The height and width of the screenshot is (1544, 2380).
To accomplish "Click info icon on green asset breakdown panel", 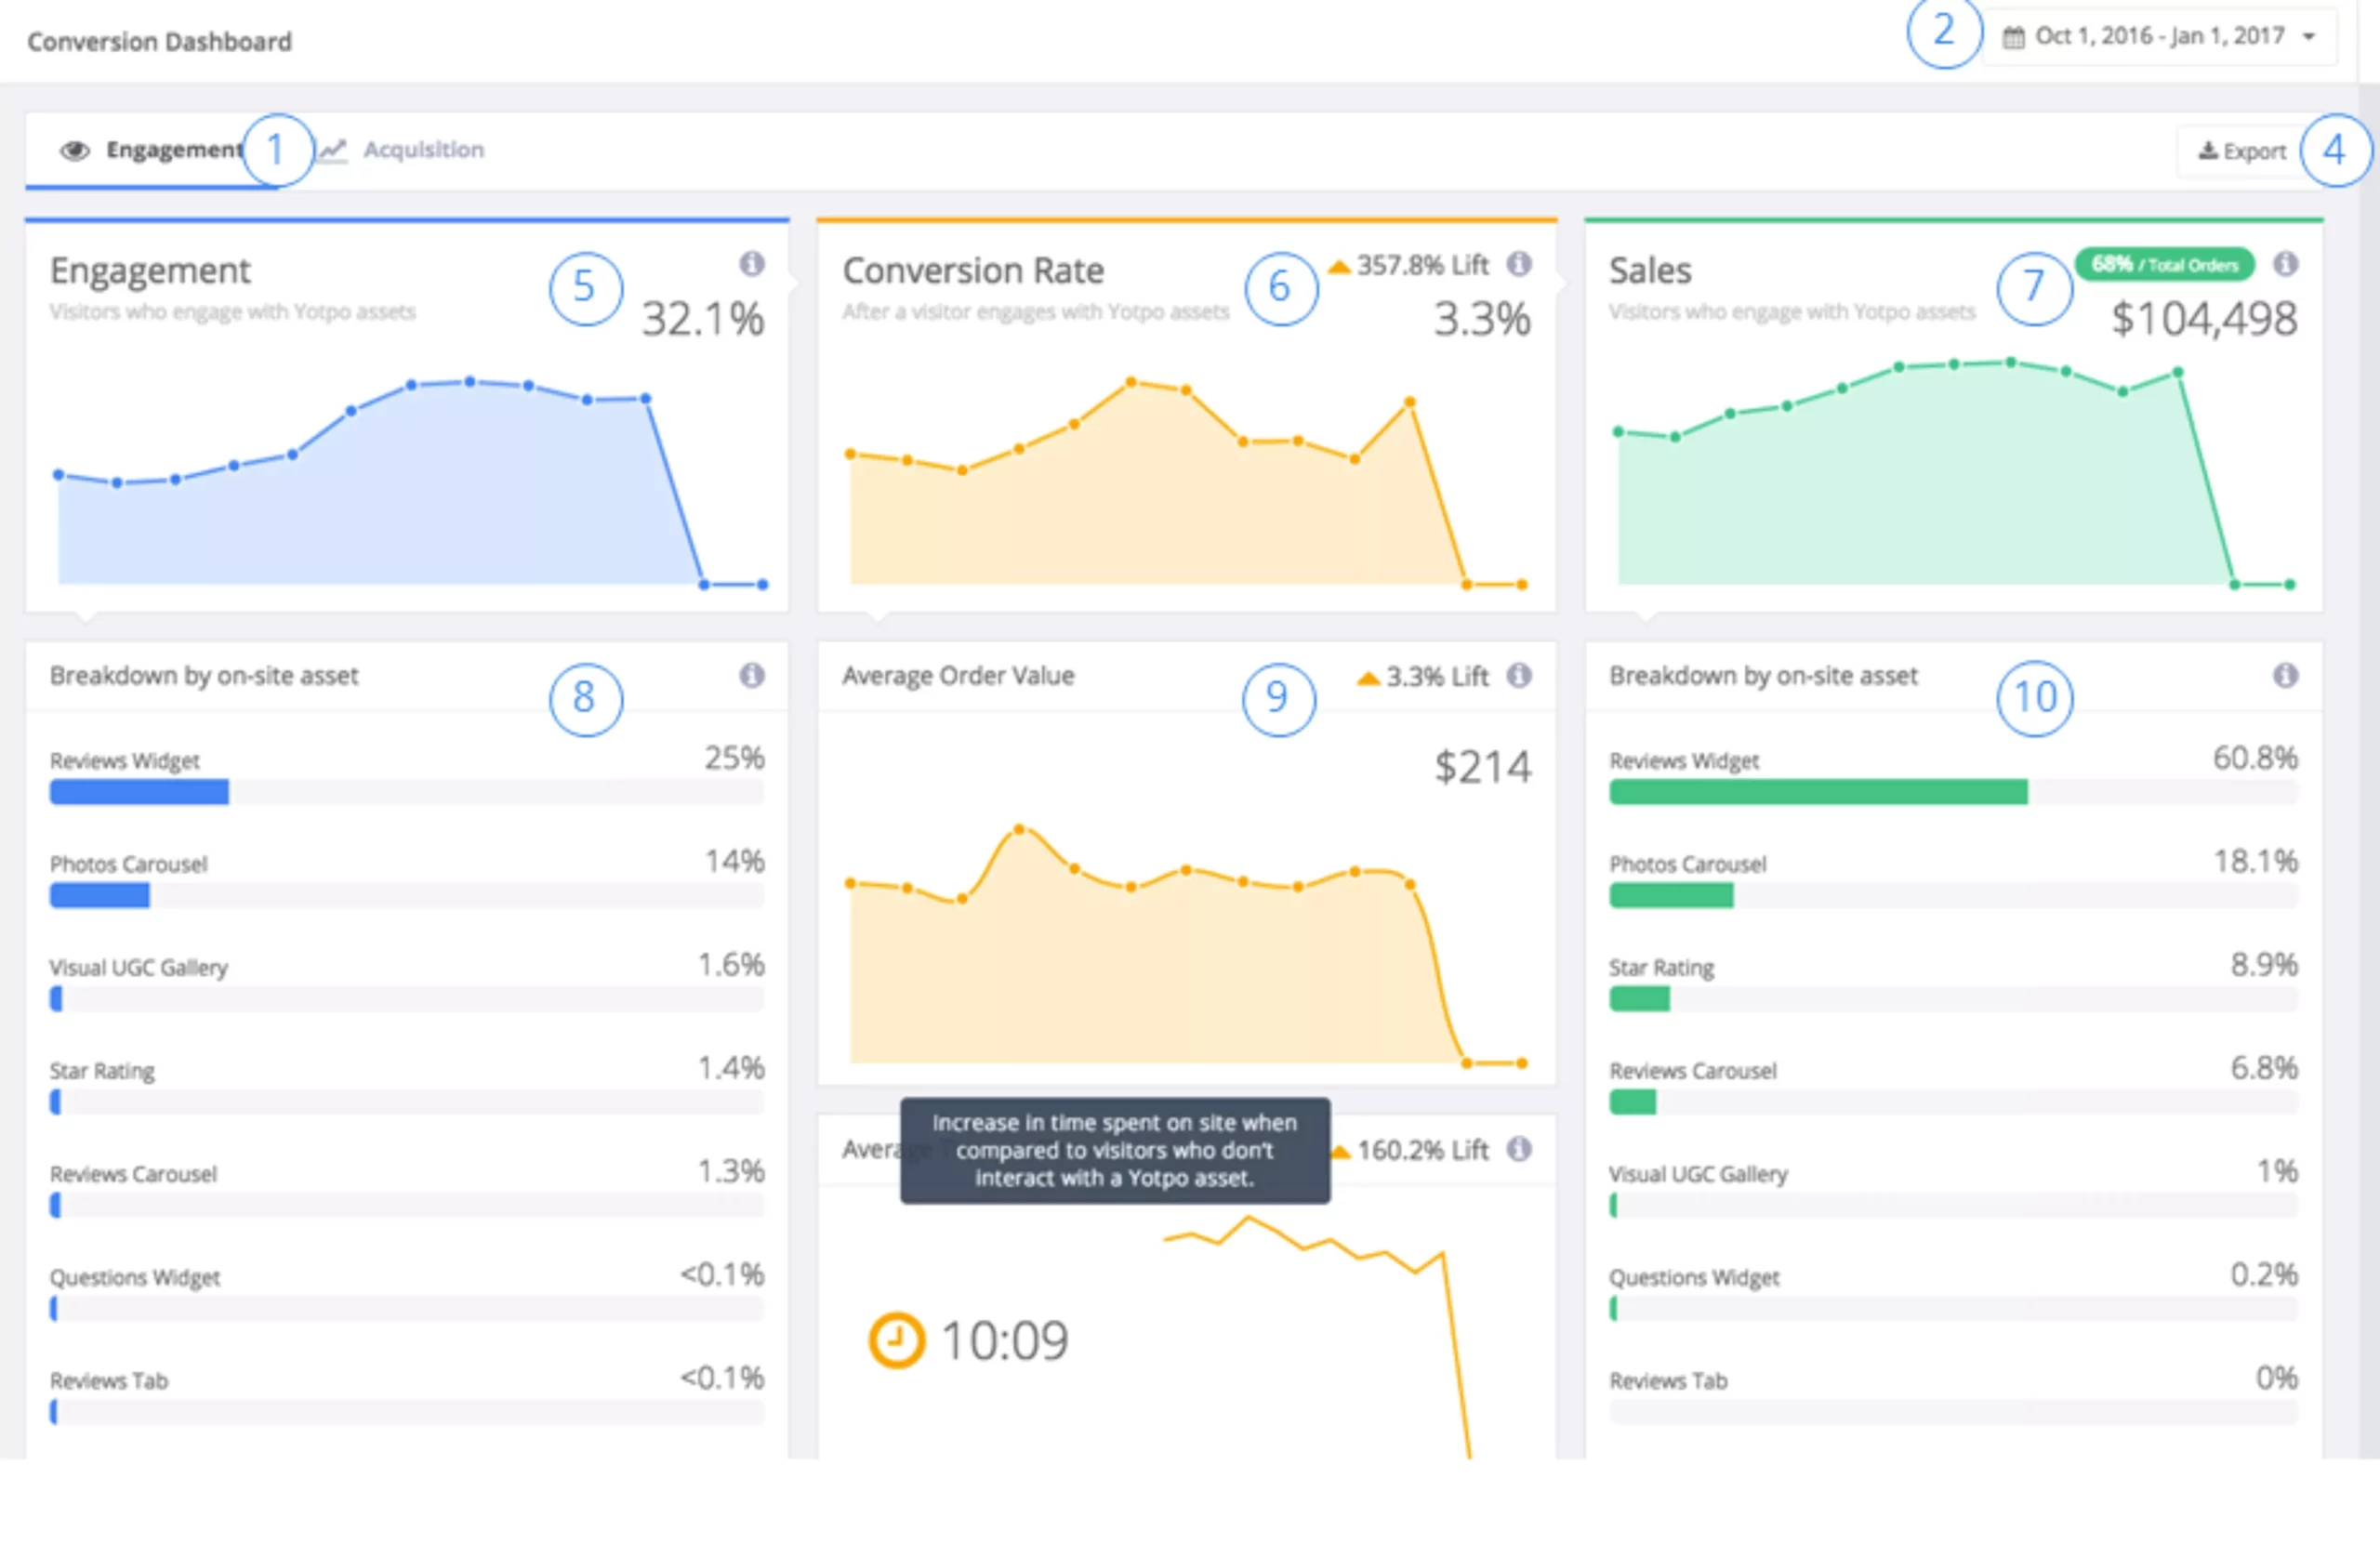I will (x=2285, y=676).
